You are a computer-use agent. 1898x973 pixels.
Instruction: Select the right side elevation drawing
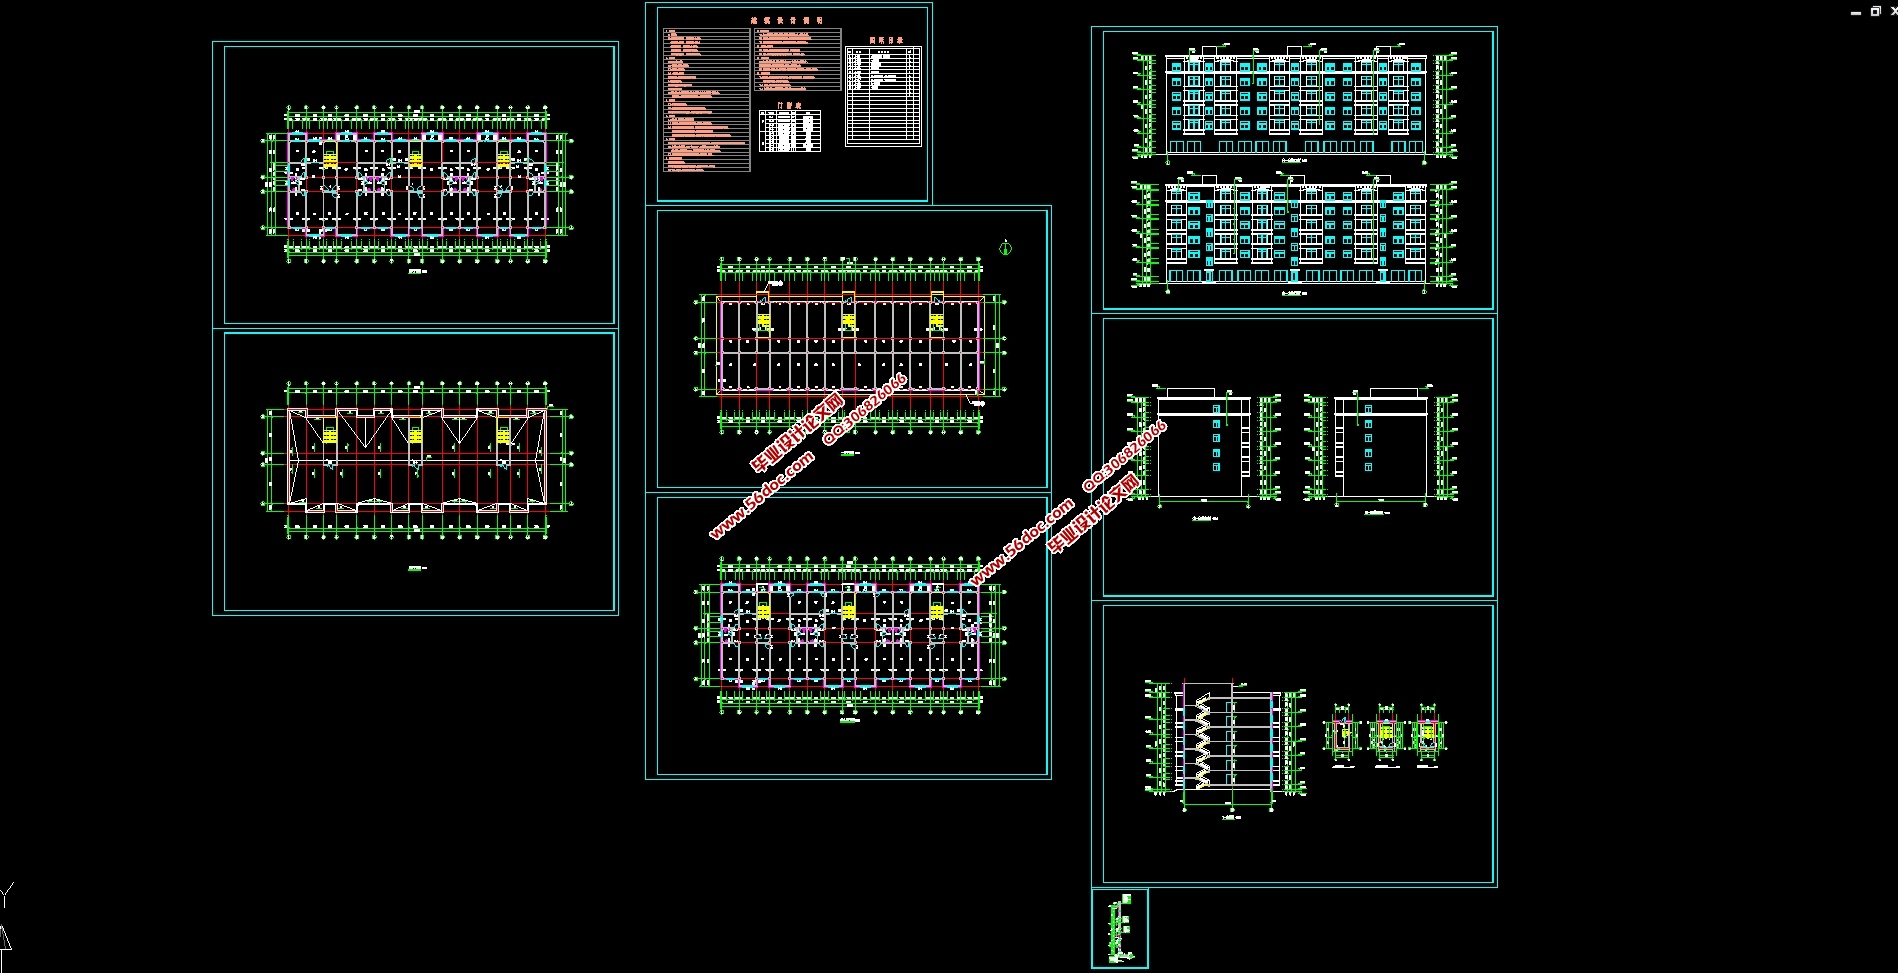click(x=1380, y=447)
